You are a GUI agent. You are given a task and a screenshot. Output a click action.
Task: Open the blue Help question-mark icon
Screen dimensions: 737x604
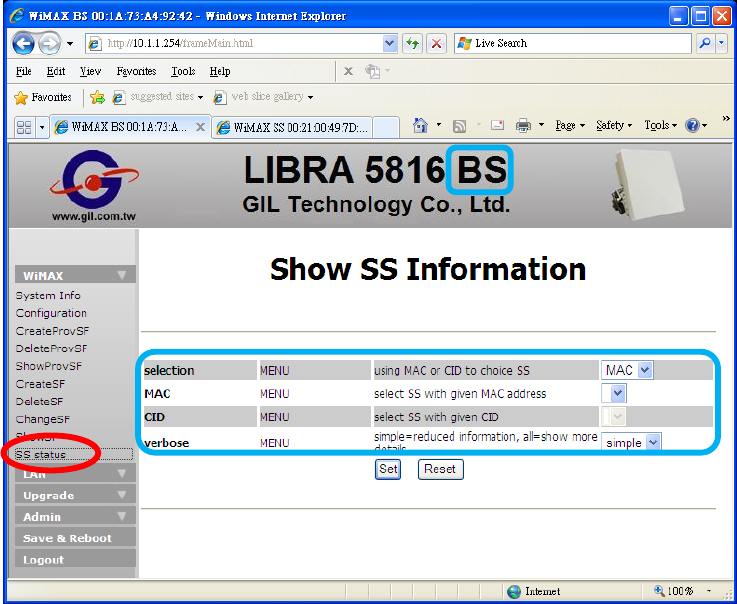pyautogui.click(x=692, y=126)
